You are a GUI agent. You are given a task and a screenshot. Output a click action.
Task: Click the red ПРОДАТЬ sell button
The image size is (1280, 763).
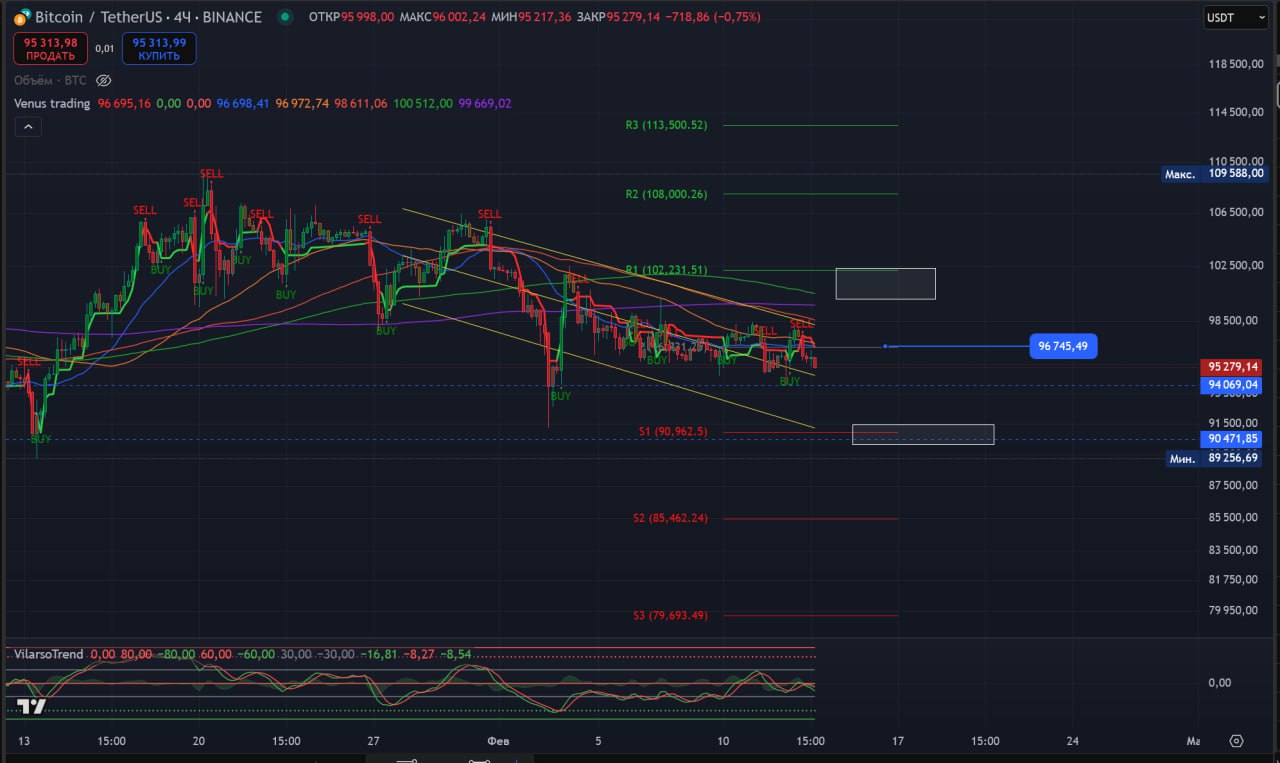coord(50,48)
